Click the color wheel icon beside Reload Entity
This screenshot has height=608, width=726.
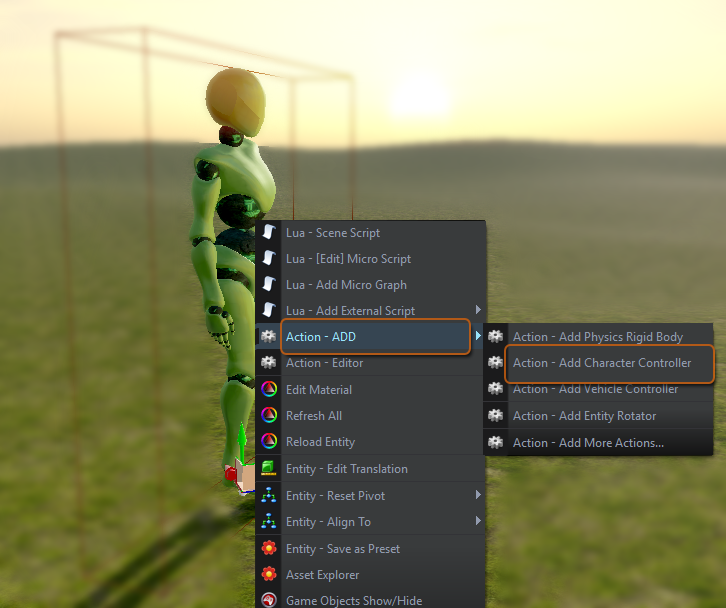point(269,441)
